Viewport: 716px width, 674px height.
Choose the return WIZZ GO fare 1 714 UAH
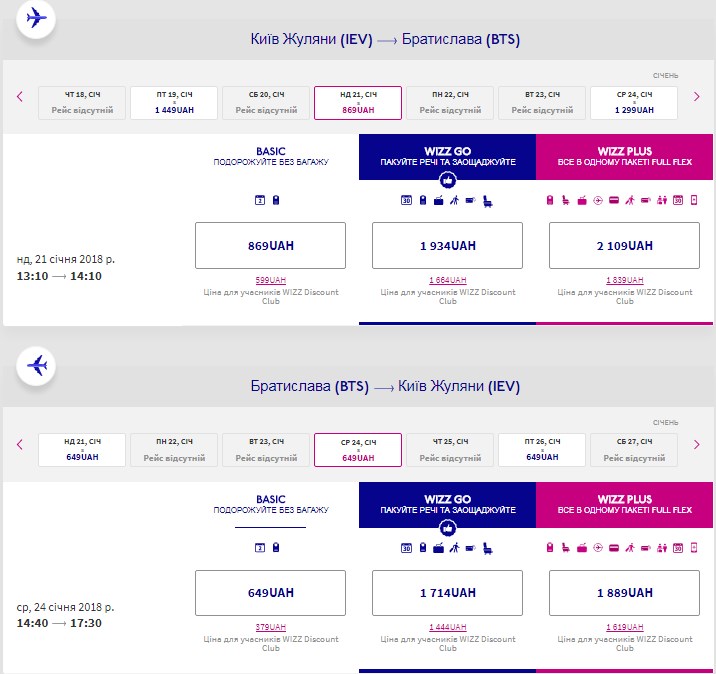click(447, 592)
